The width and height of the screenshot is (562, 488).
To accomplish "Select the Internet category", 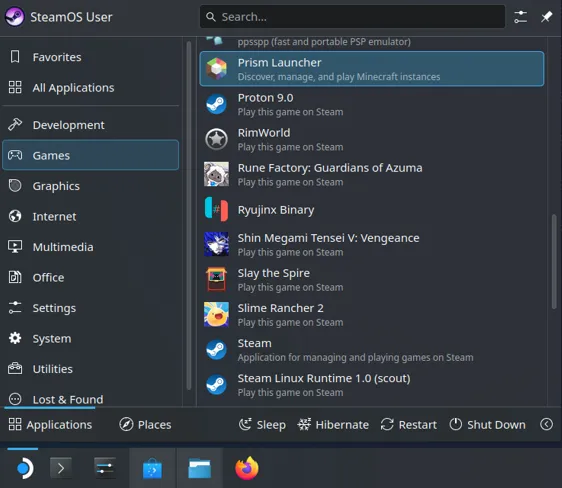I will pos(90,216).
